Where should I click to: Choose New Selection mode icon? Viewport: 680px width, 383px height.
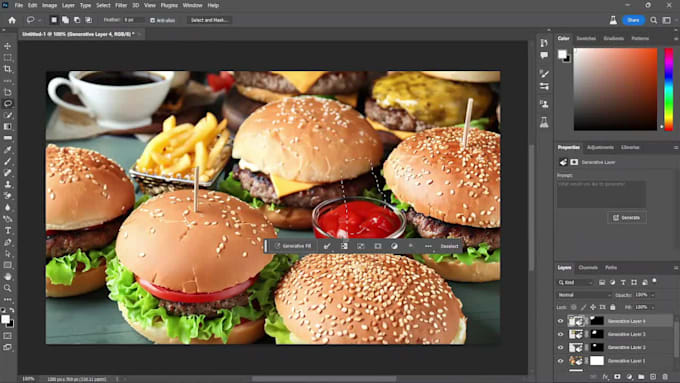pos(54,20)
